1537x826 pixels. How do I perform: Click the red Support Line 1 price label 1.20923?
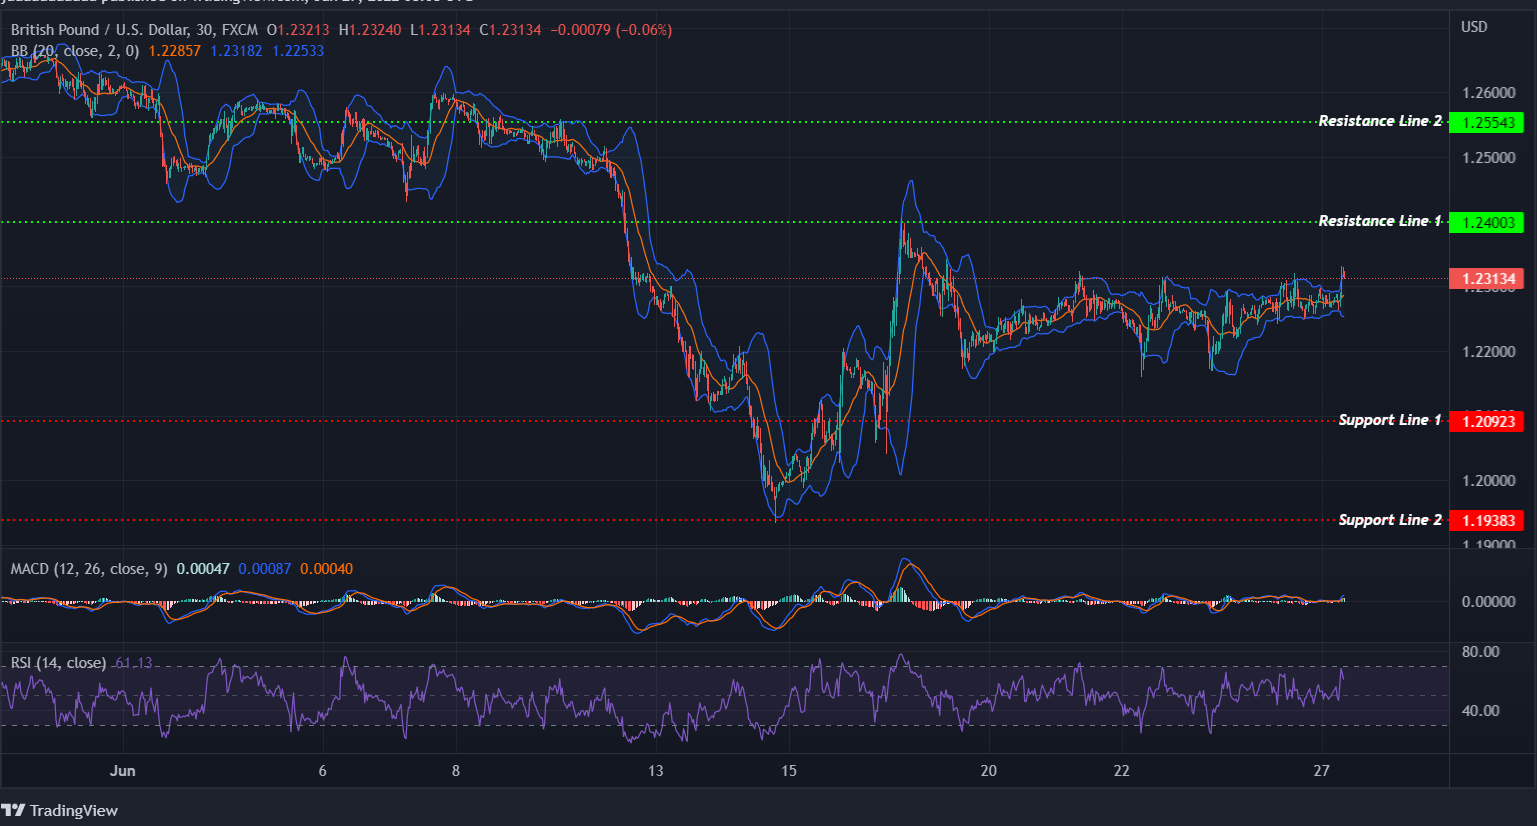click(1487, 421)
